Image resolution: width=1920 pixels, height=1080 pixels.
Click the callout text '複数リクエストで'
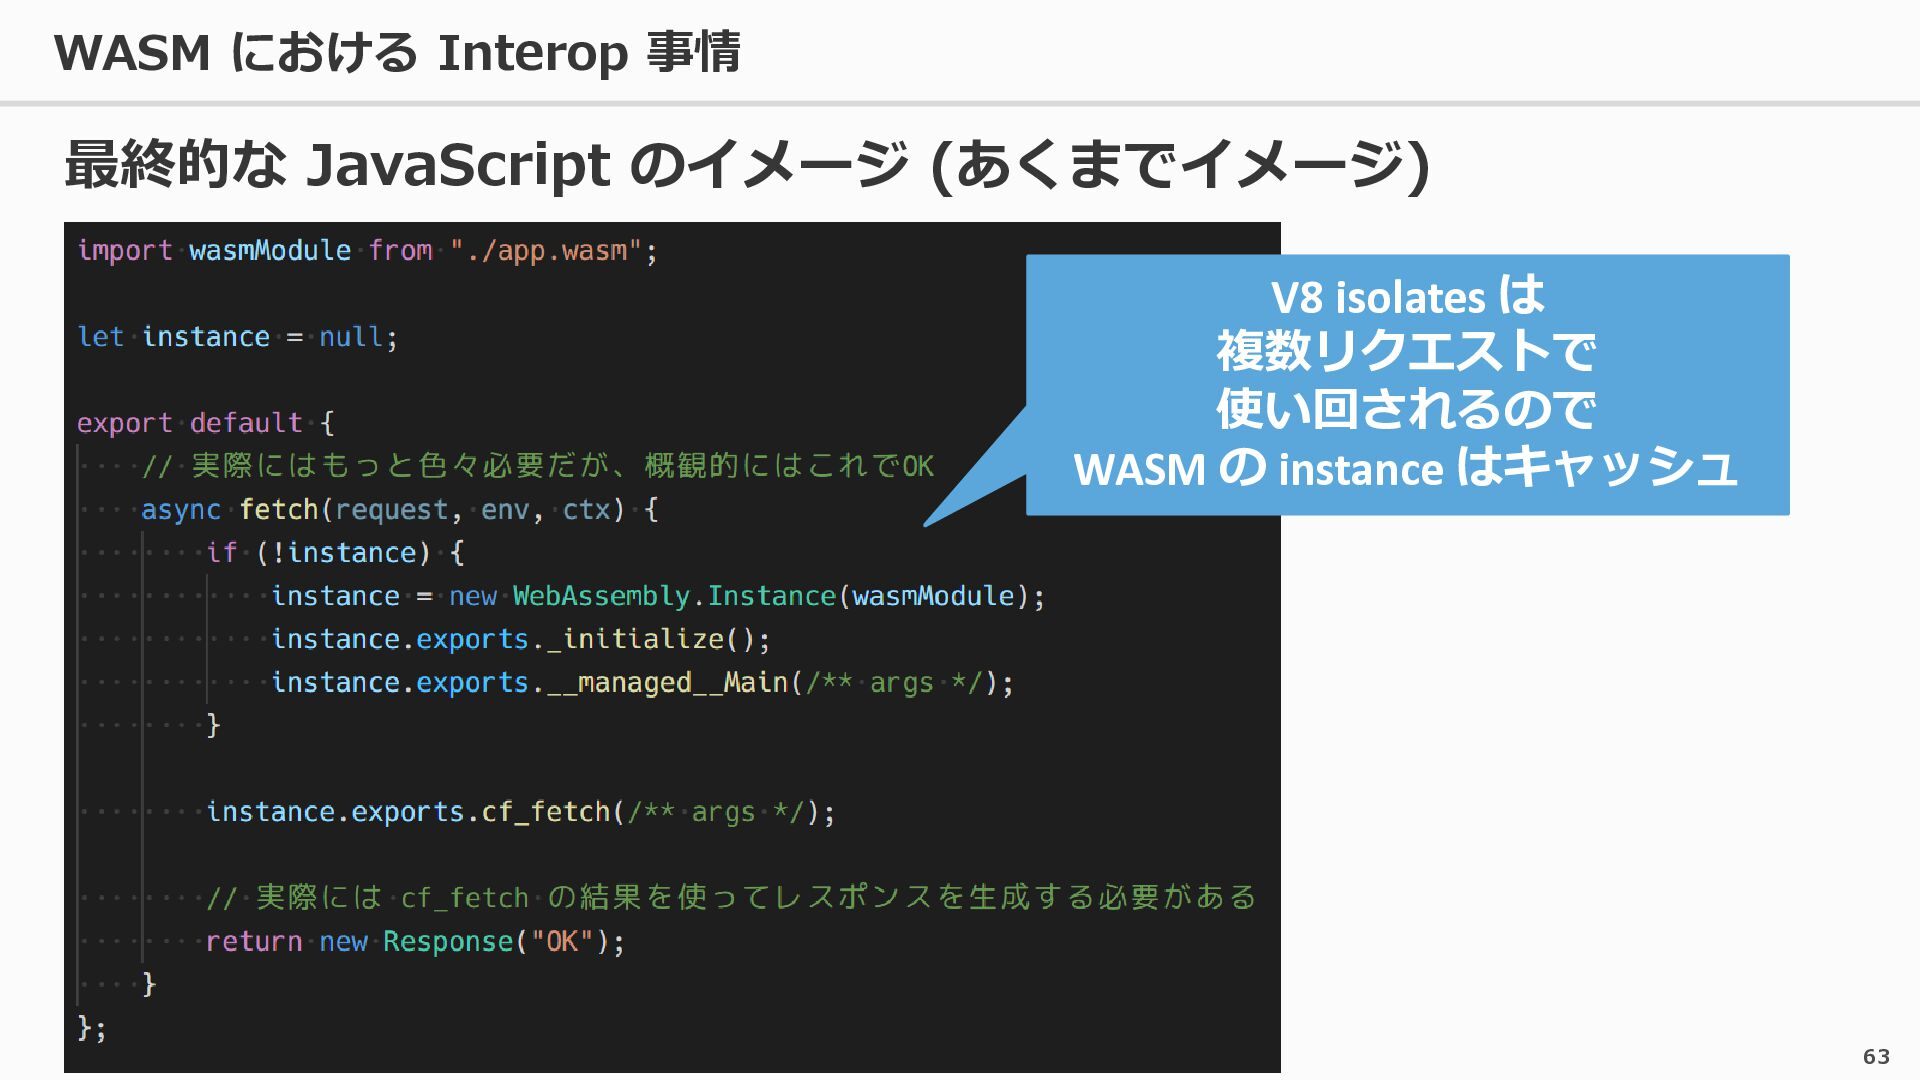point(1406,352)
